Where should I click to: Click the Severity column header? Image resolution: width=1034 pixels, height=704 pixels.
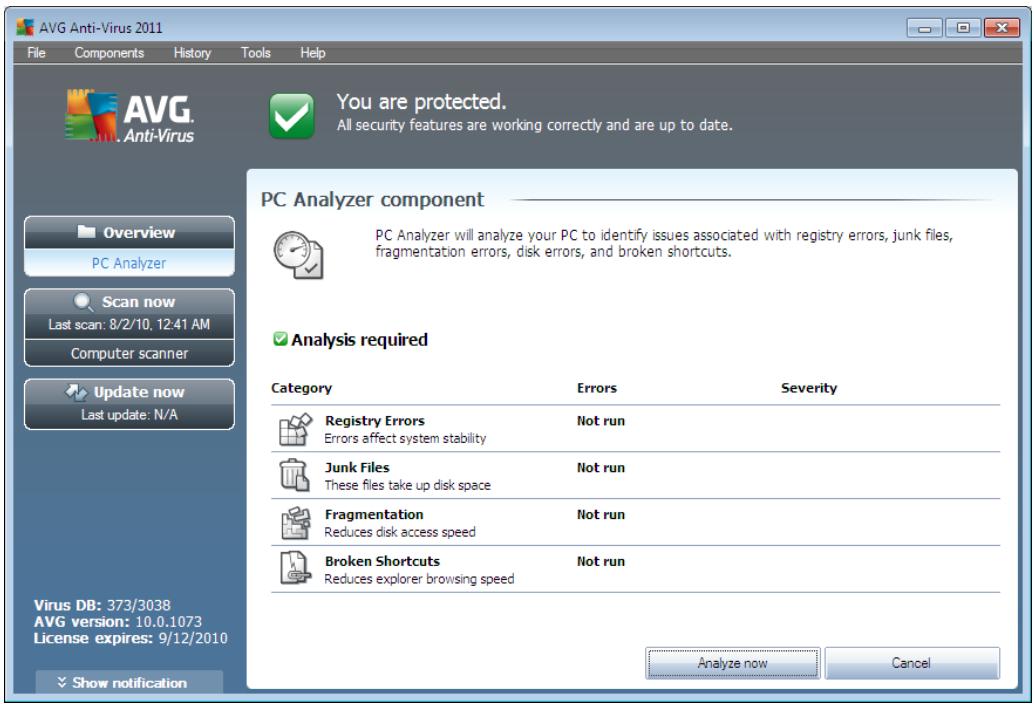click(809, 388)
